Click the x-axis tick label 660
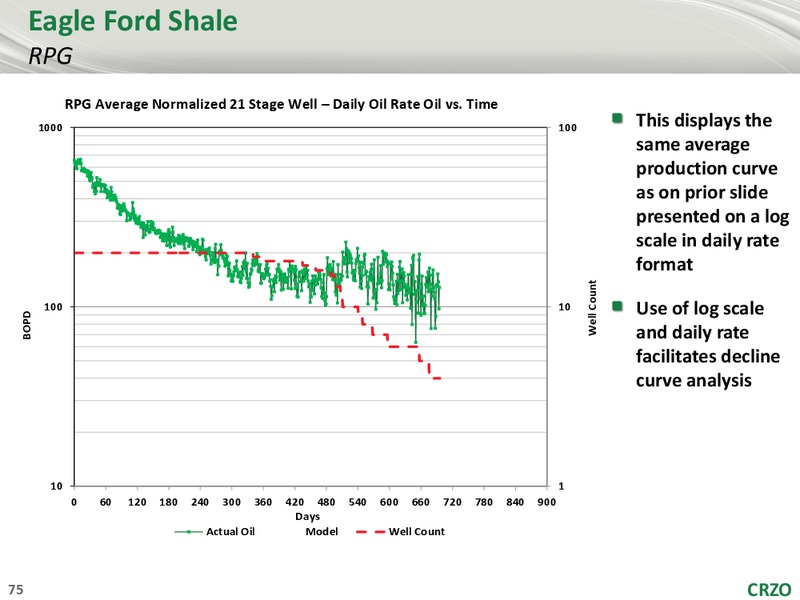800x600 pixels. [421, 502]
